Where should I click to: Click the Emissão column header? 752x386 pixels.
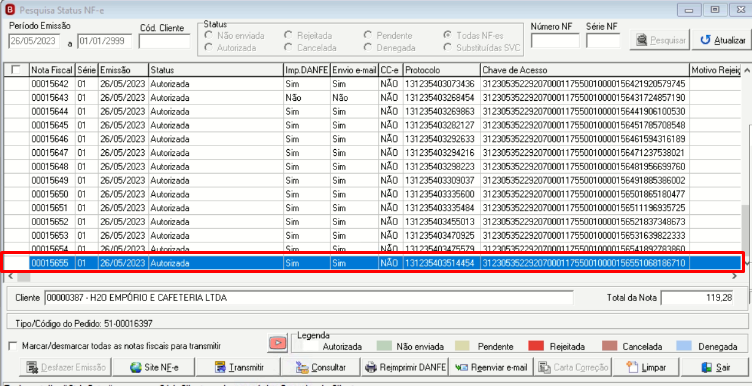click(123, 70)
